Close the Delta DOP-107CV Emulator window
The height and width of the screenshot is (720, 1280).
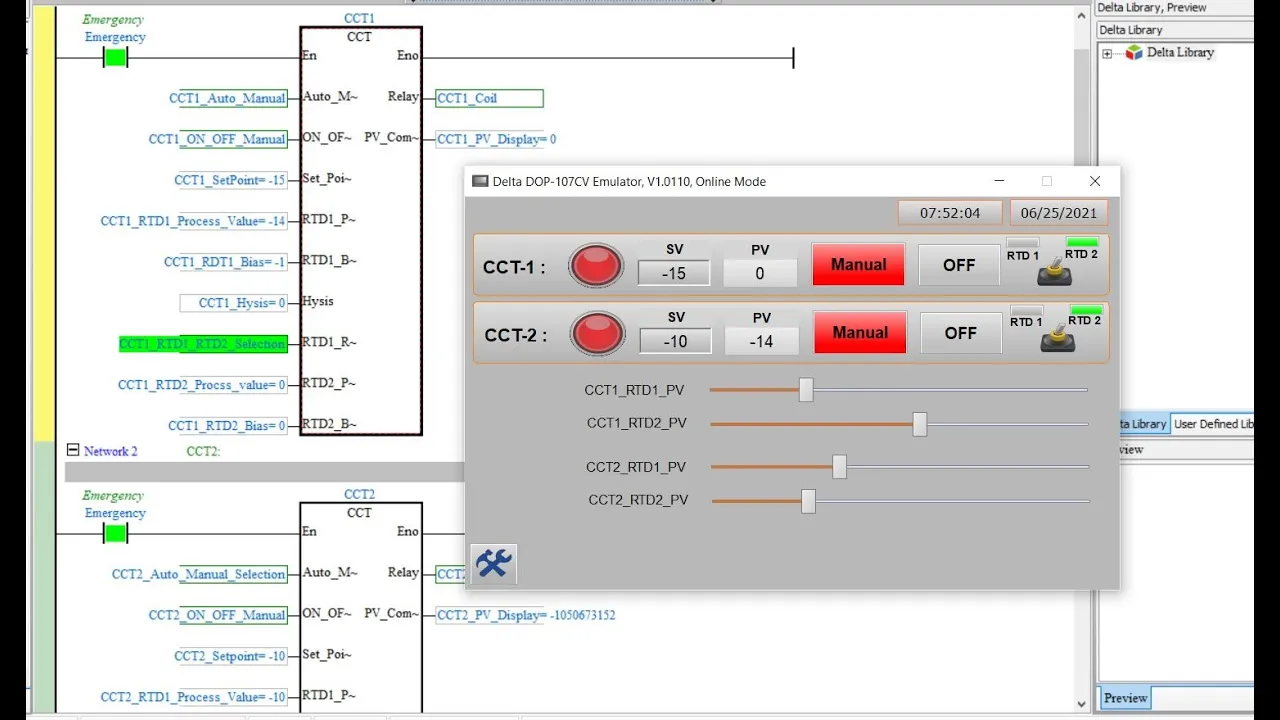1095,181
